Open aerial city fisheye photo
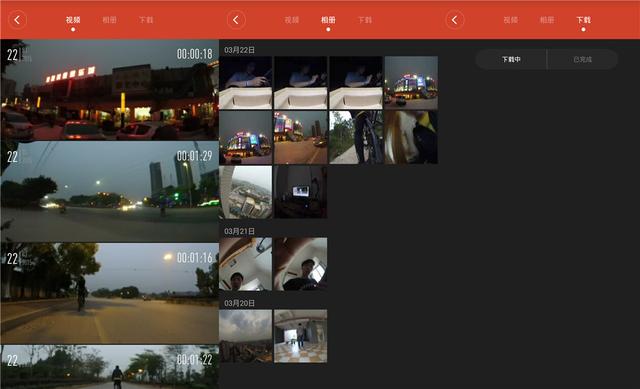The width and height of the screenshot is (640, 389). coord(246,192)
